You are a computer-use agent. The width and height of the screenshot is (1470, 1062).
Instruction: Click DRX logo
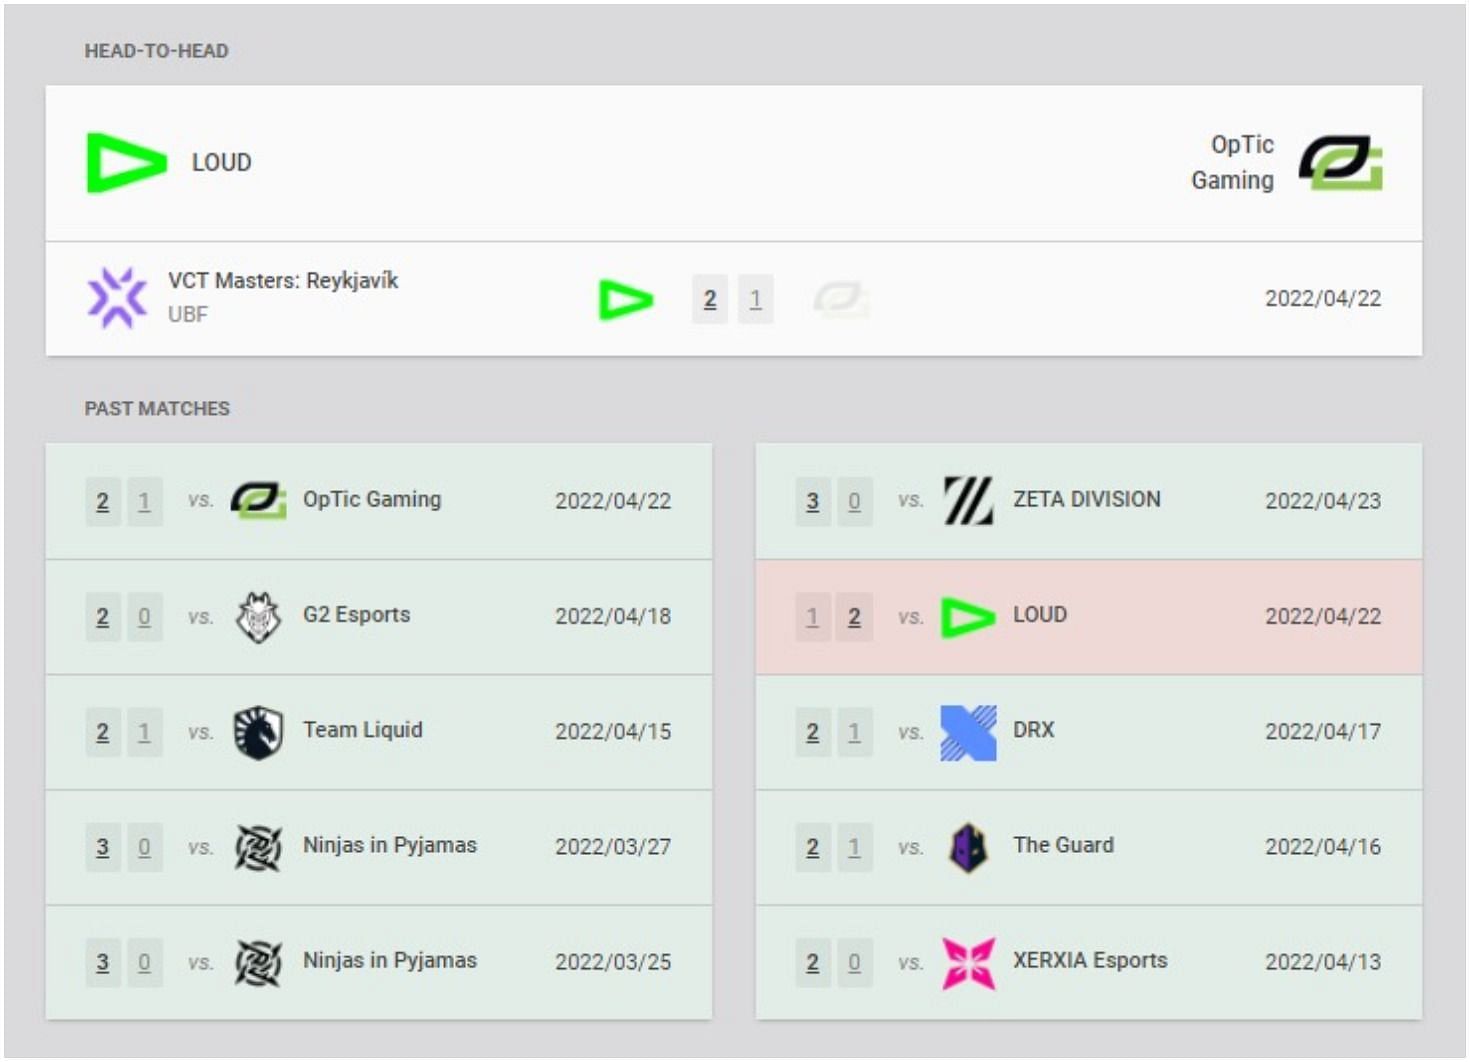point(968,732)
